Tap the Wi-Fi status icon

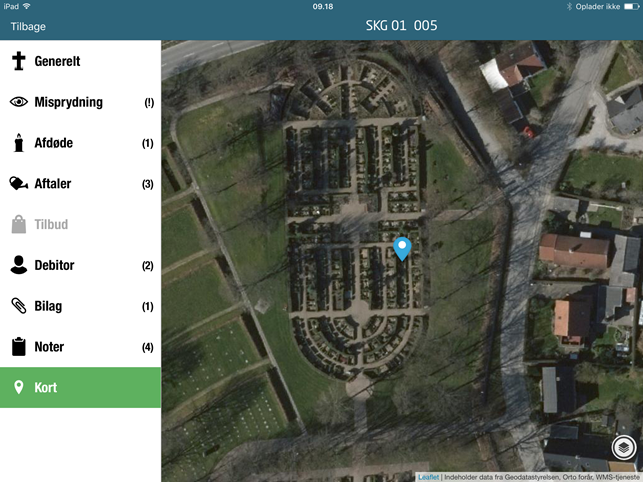pos(27,6)
